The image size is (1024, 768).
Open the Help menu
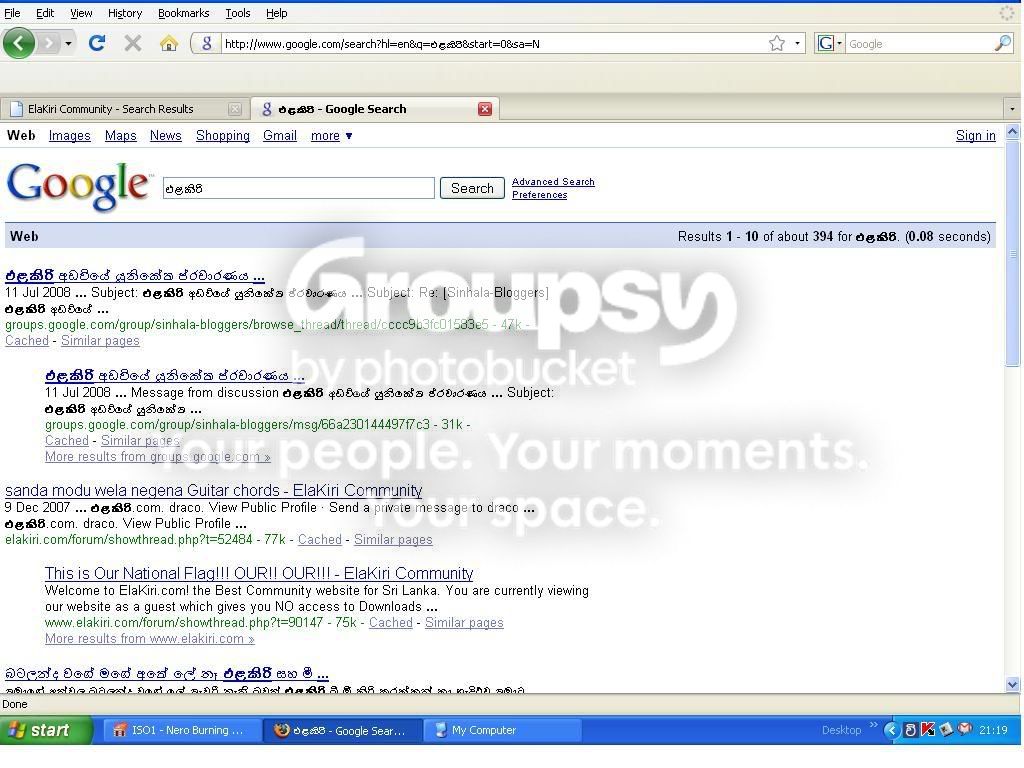click(x=276, y=13)
